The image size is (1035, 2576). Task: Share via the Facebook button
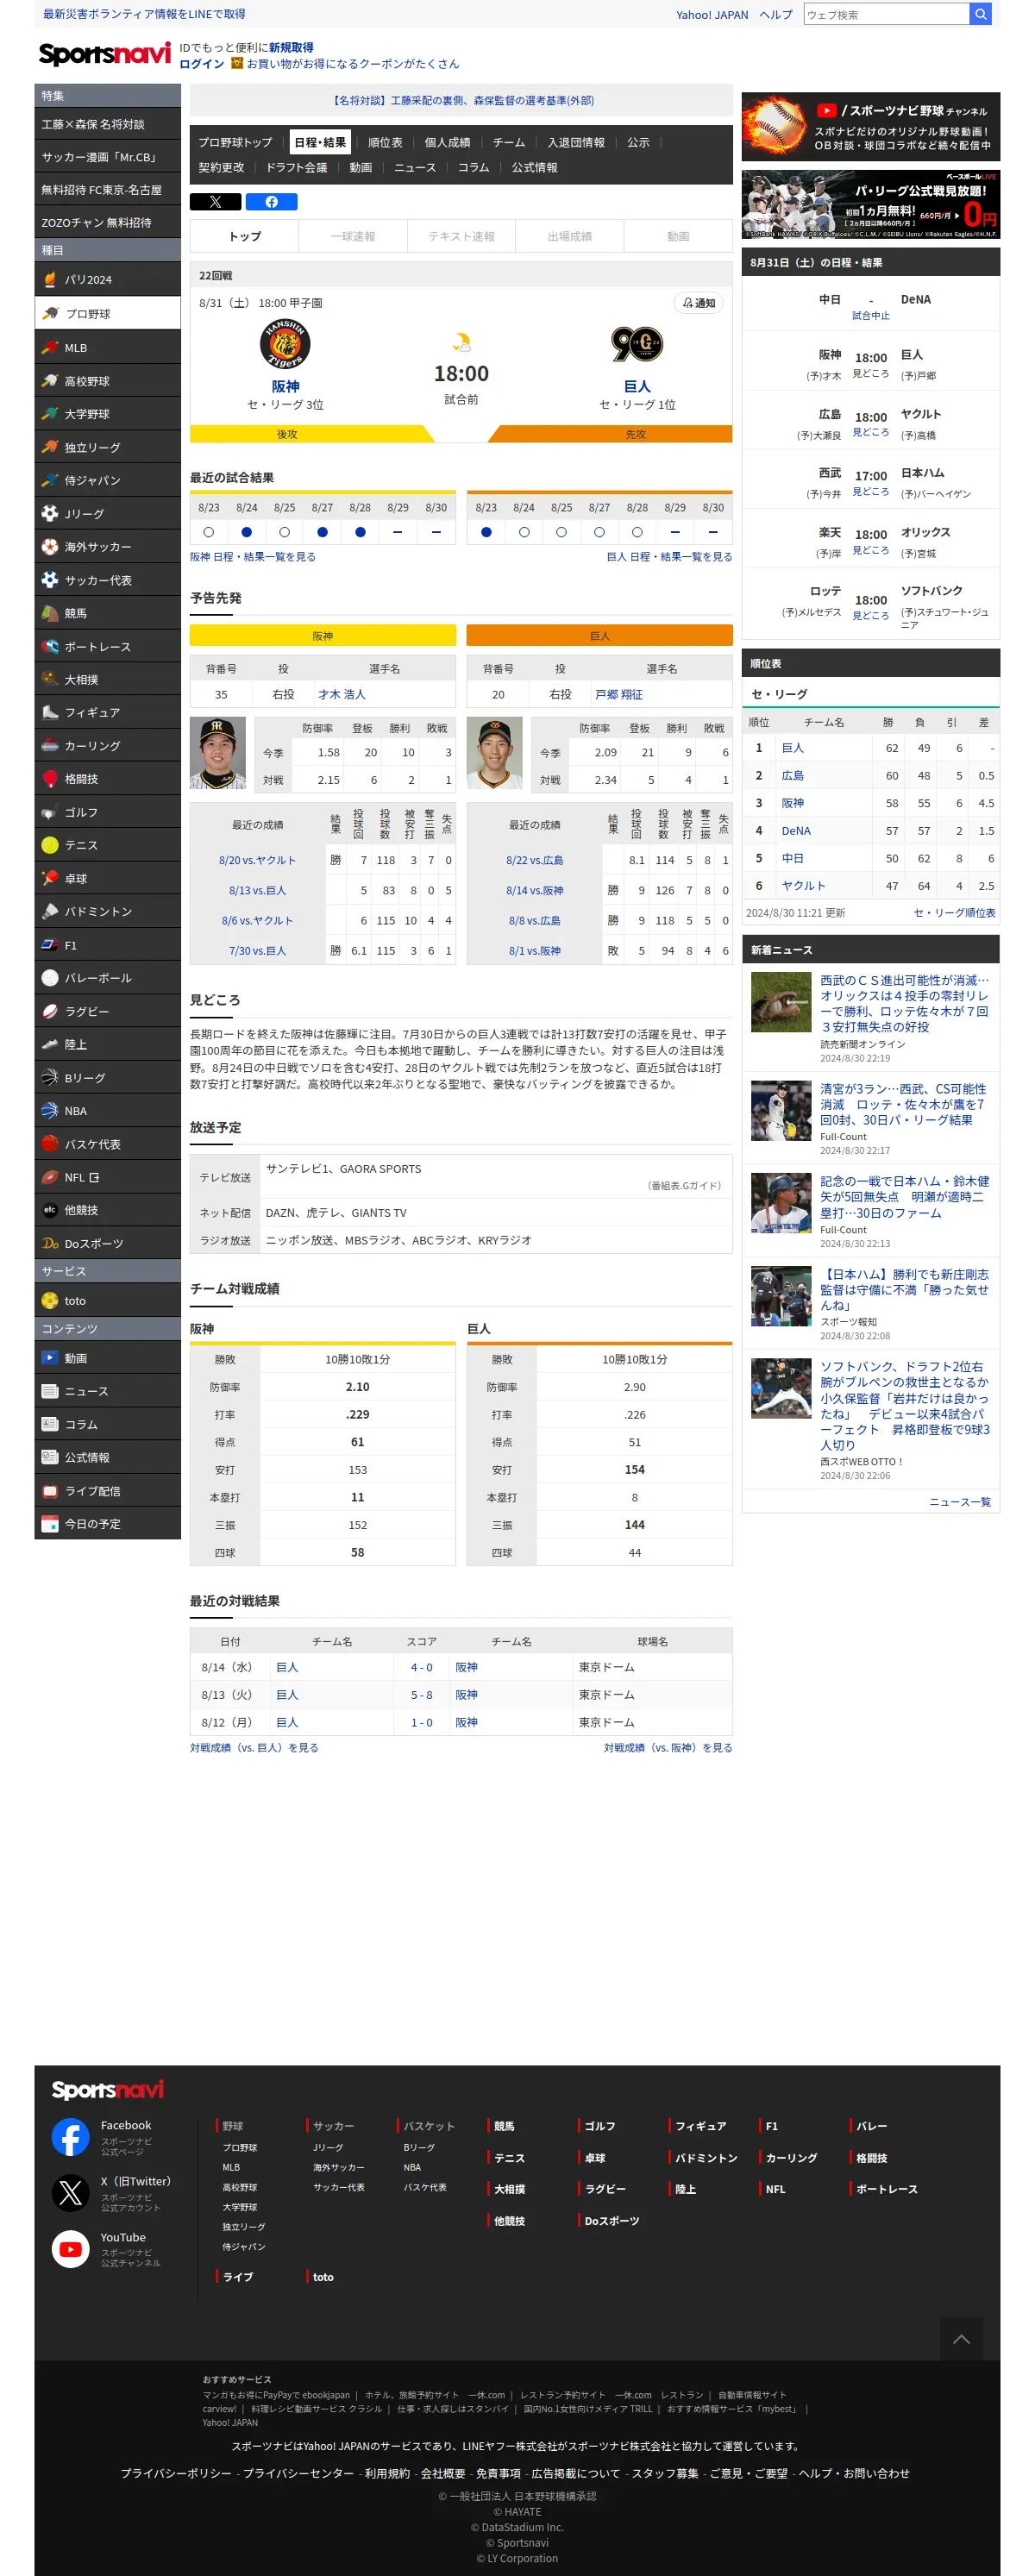click(x=271, y=202)
